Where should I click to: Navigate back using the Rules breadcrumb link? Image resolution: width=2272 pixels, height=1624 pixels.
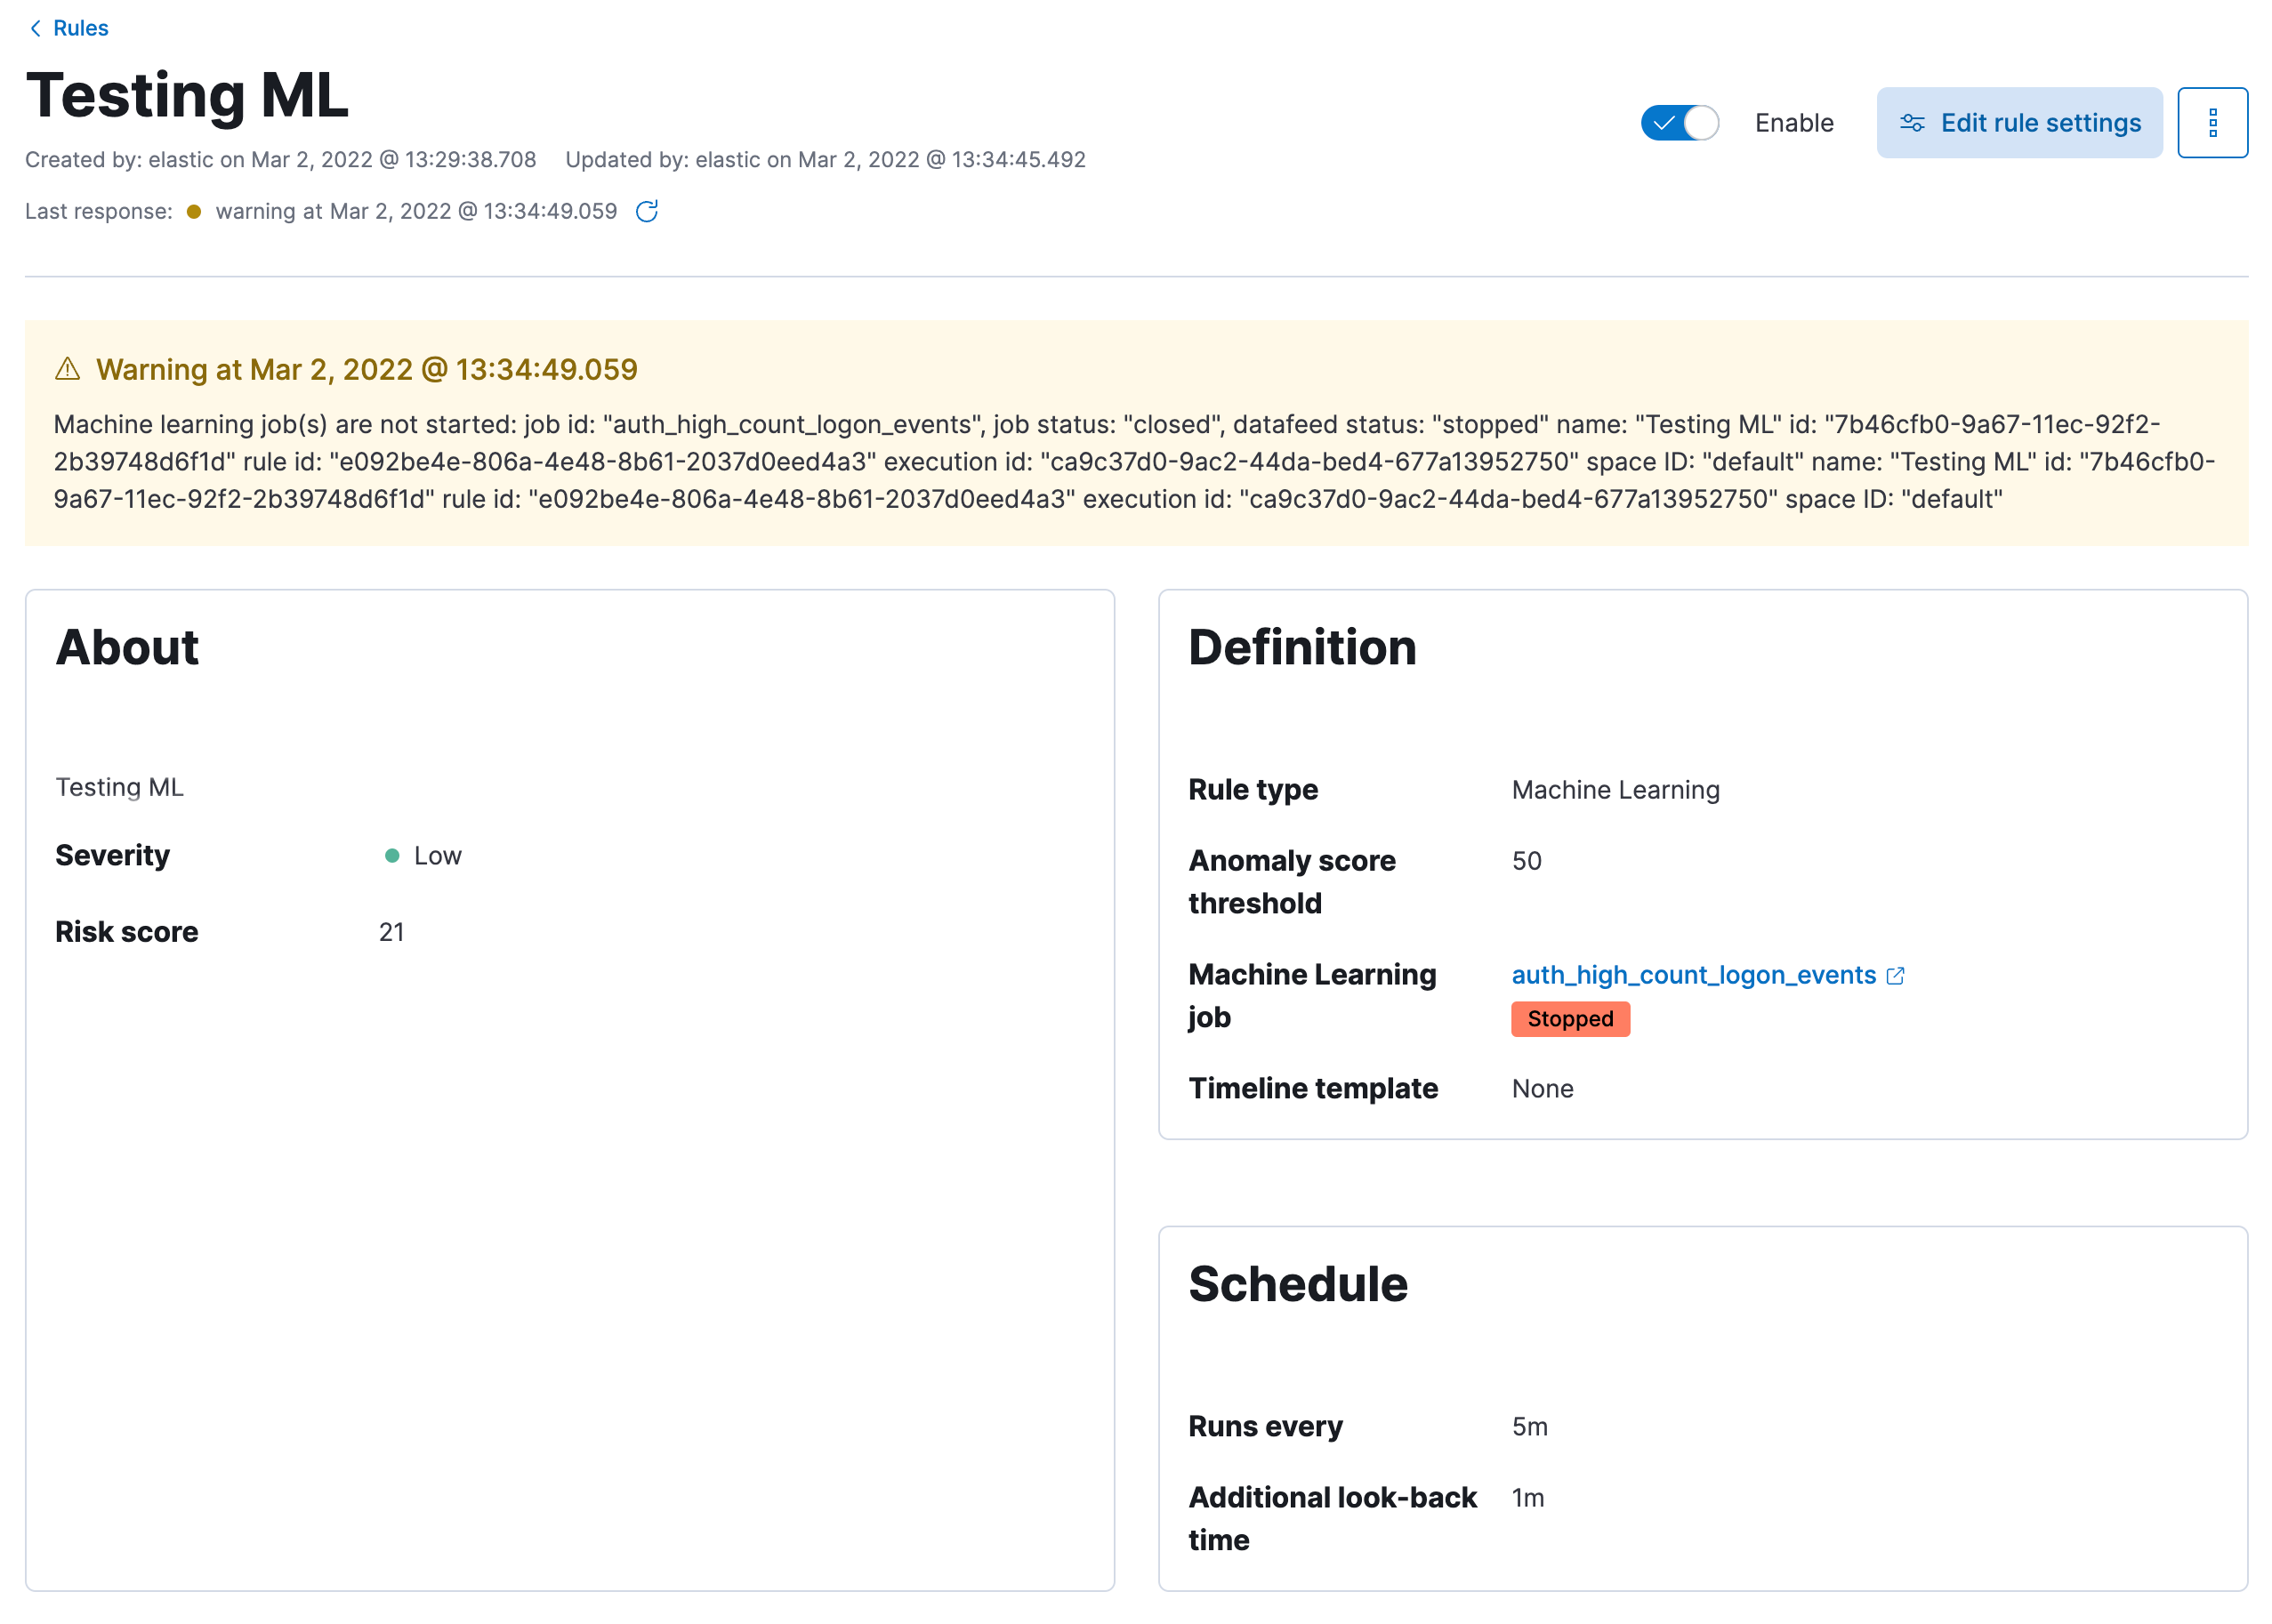[x=82, y=27]
